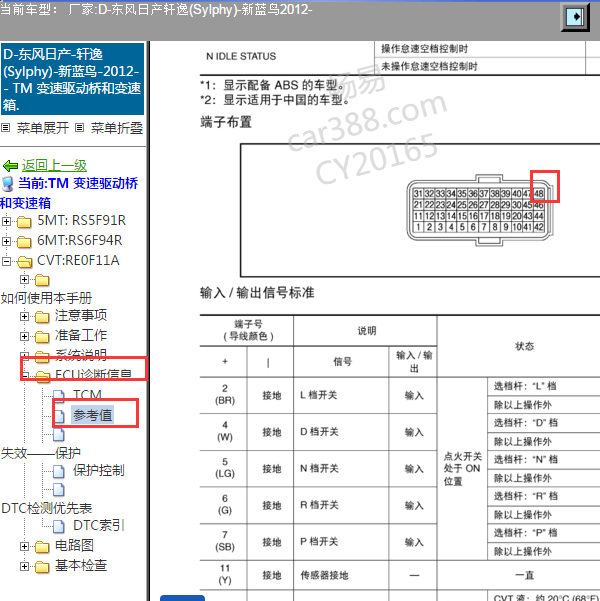The height and width of the screenshot is (601, 600).
Task: Click document icon beside DTC索引
Action: 59,526
